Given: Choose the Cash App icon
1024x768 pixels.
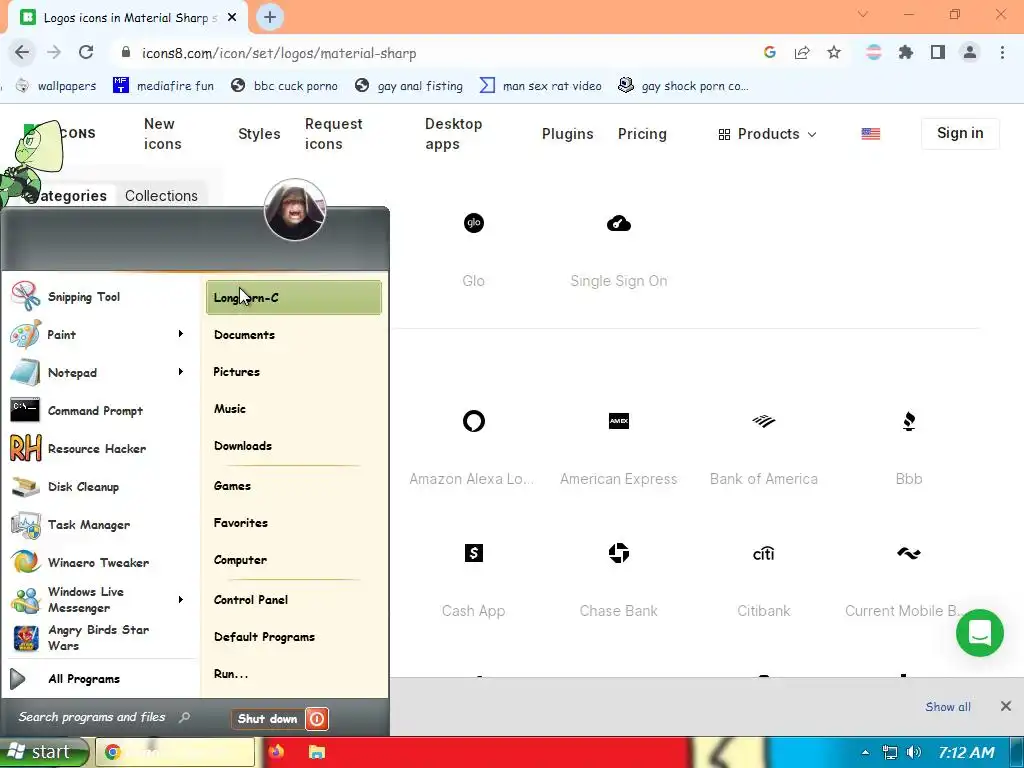Looking at the screenshot, I should pyautogui.click(x=473, y=553).
